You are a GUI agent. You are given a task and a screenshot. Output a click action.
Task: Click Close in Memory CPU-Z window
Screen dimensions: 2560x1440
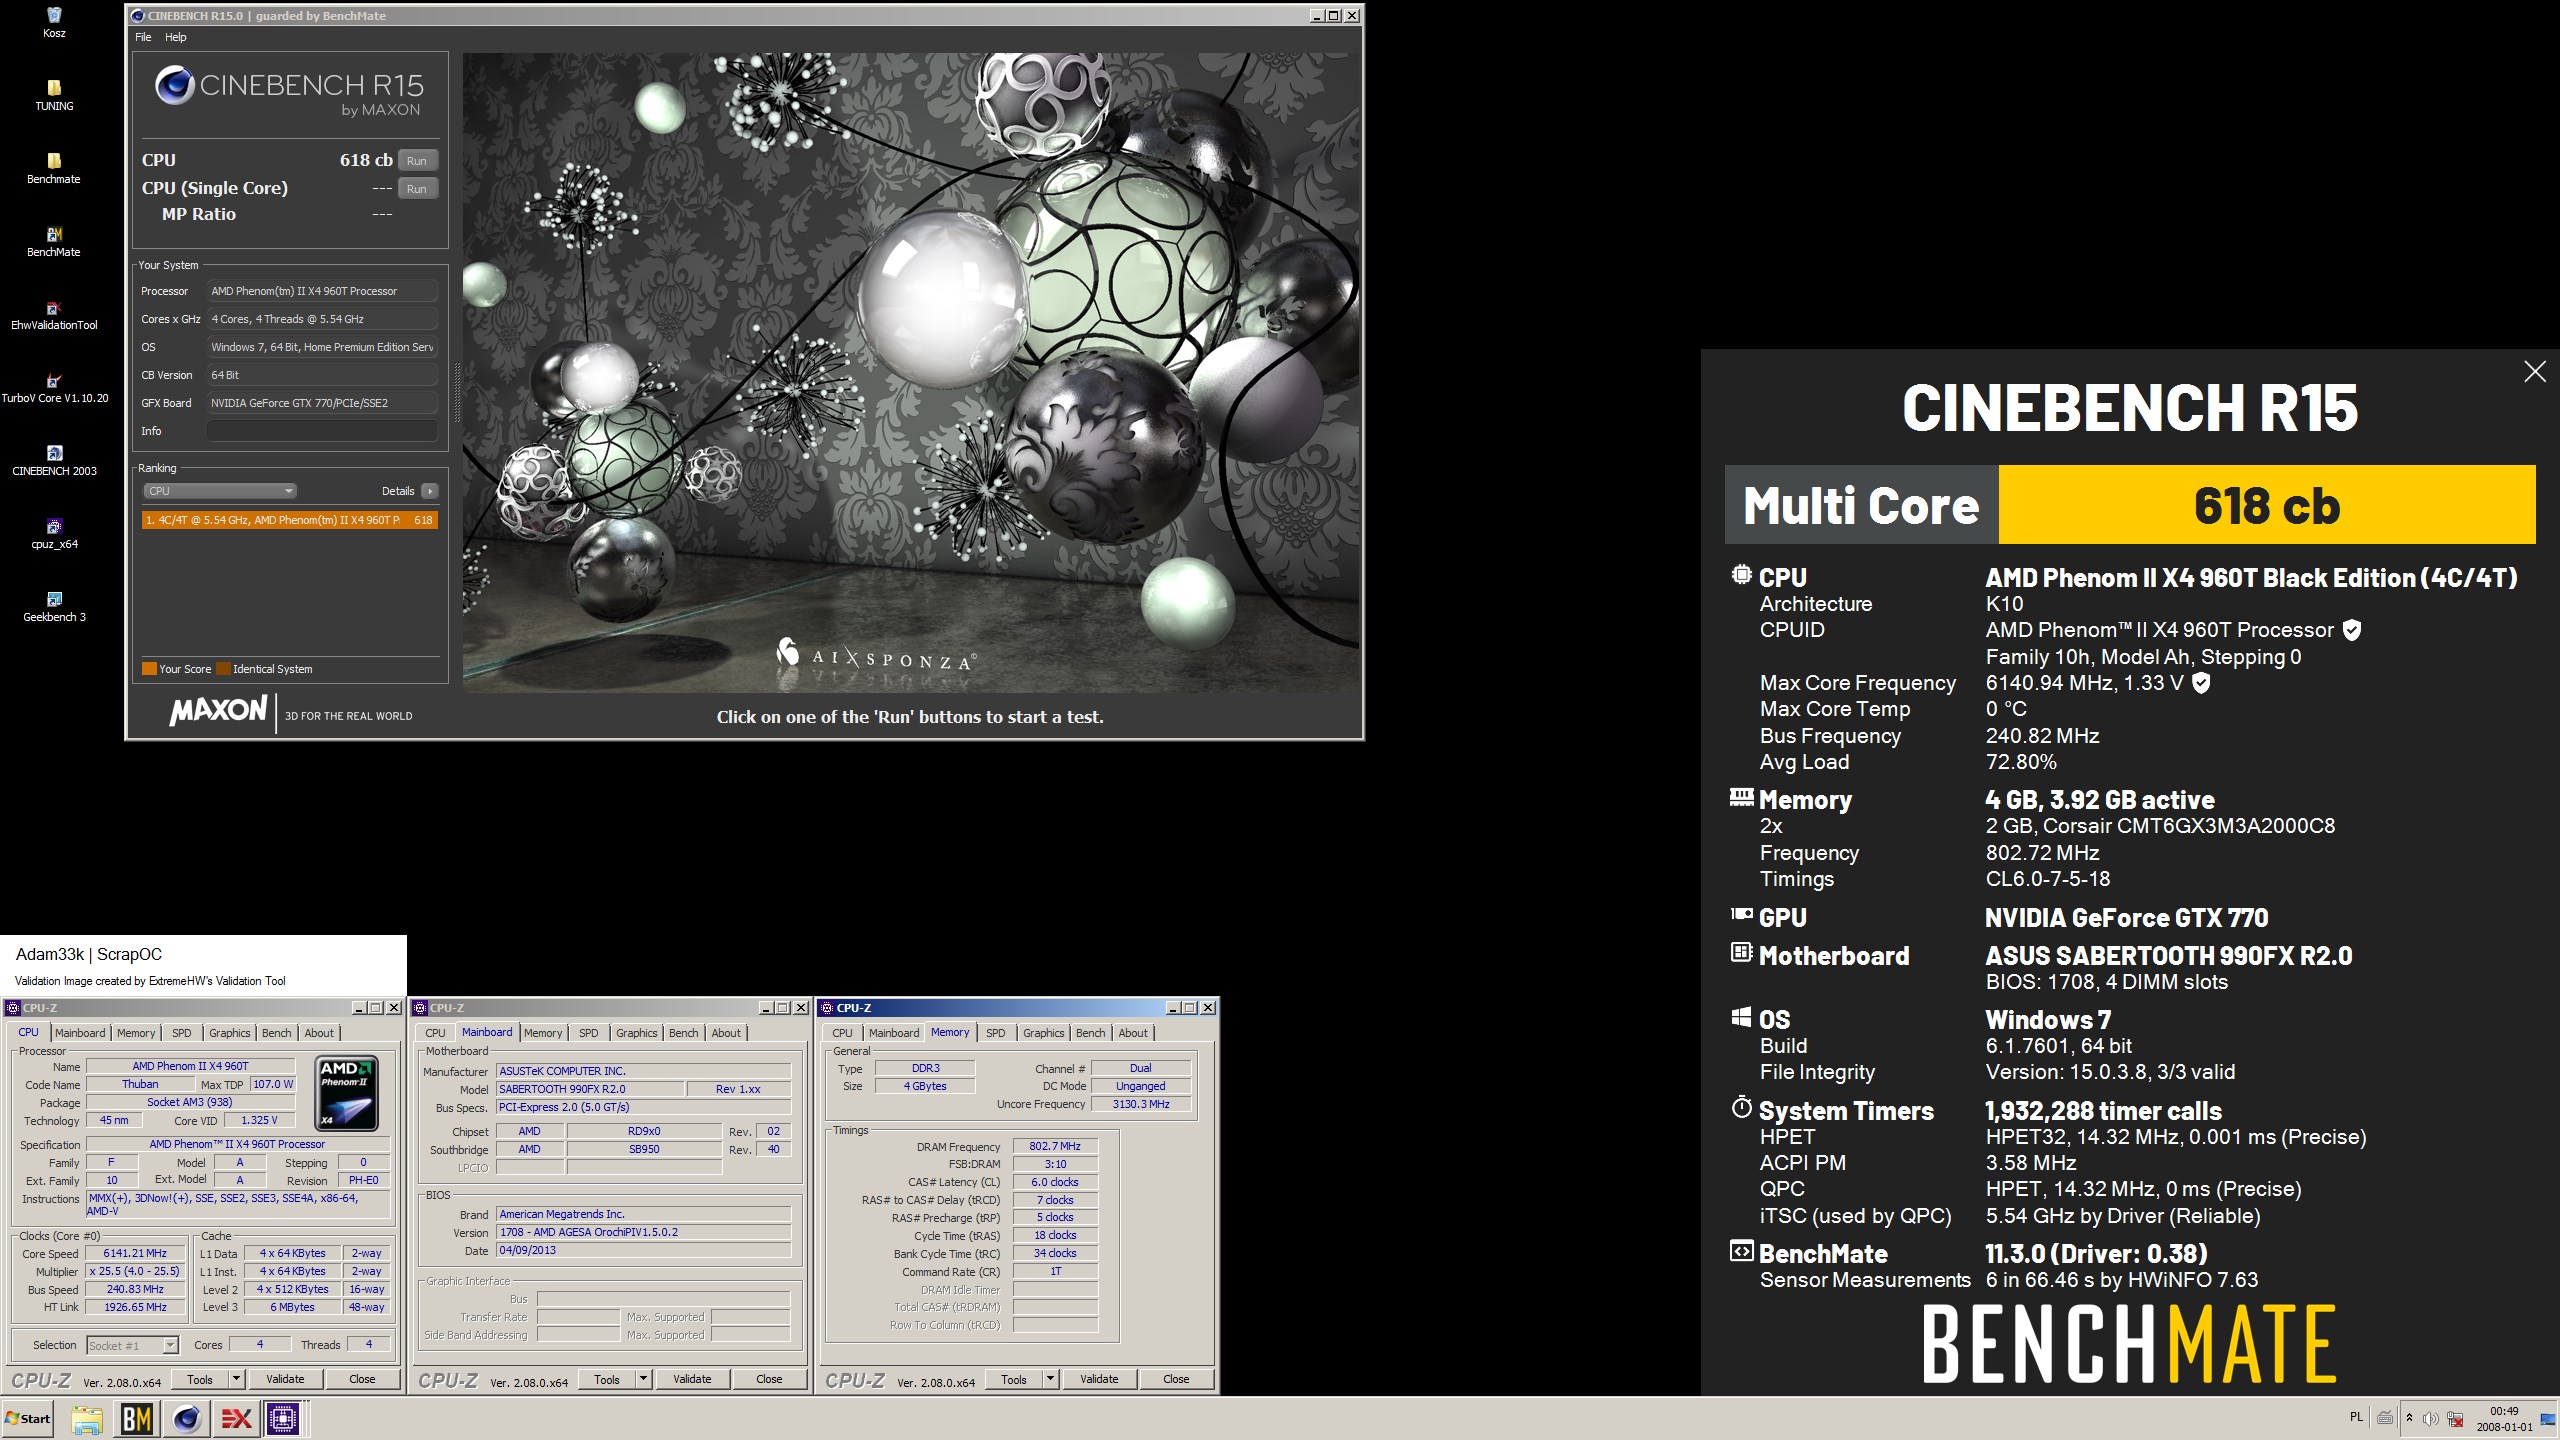point(1176,1379)
